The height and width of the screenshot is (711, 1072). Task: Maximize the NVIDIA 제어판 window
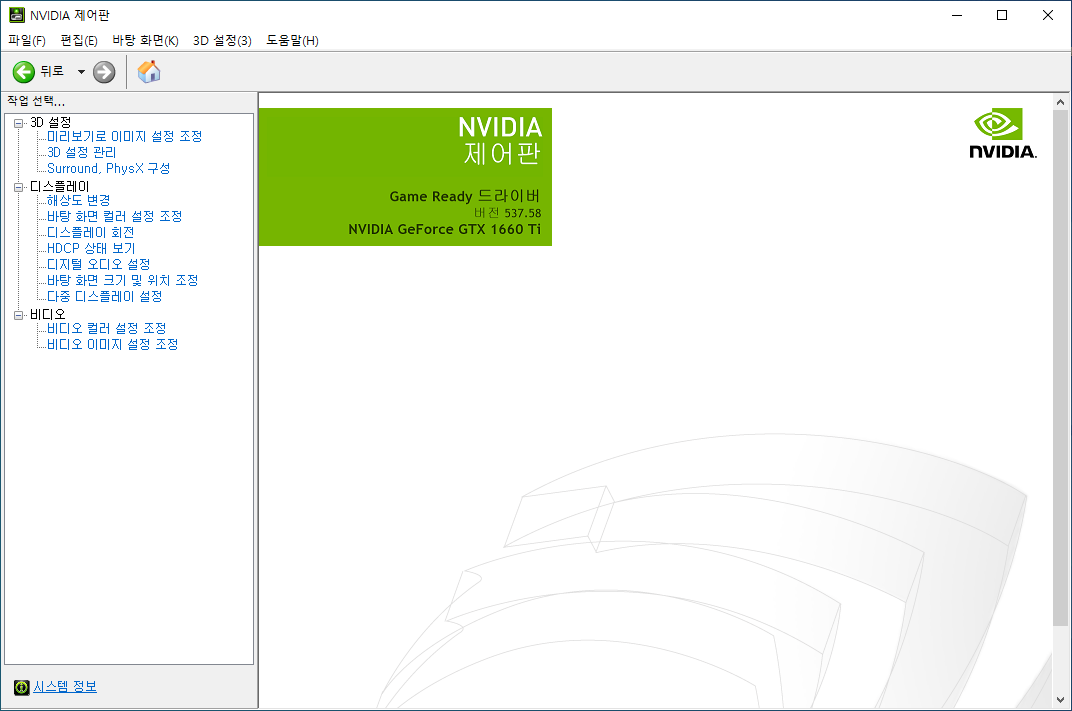1002,15
